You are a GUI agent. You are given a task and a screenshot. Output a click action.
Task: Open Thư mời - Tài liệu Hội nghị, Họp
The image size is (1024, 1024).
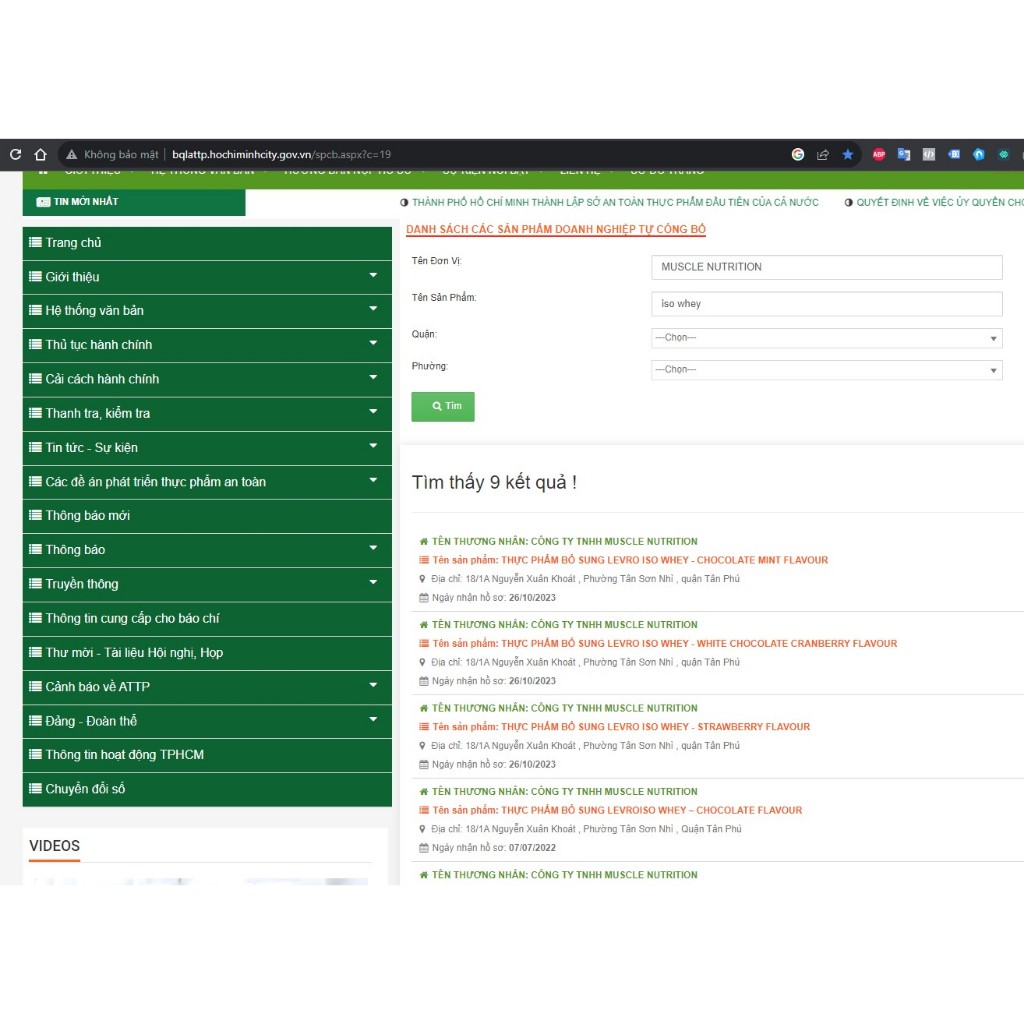(x=207, y=652)
